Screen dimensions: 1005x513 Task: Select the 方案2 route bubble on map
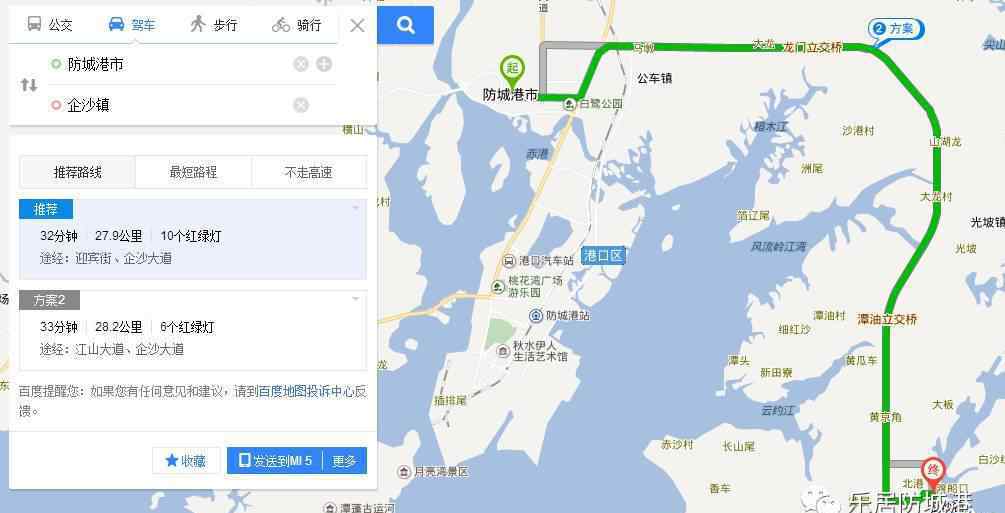click(x=895, y=29)
